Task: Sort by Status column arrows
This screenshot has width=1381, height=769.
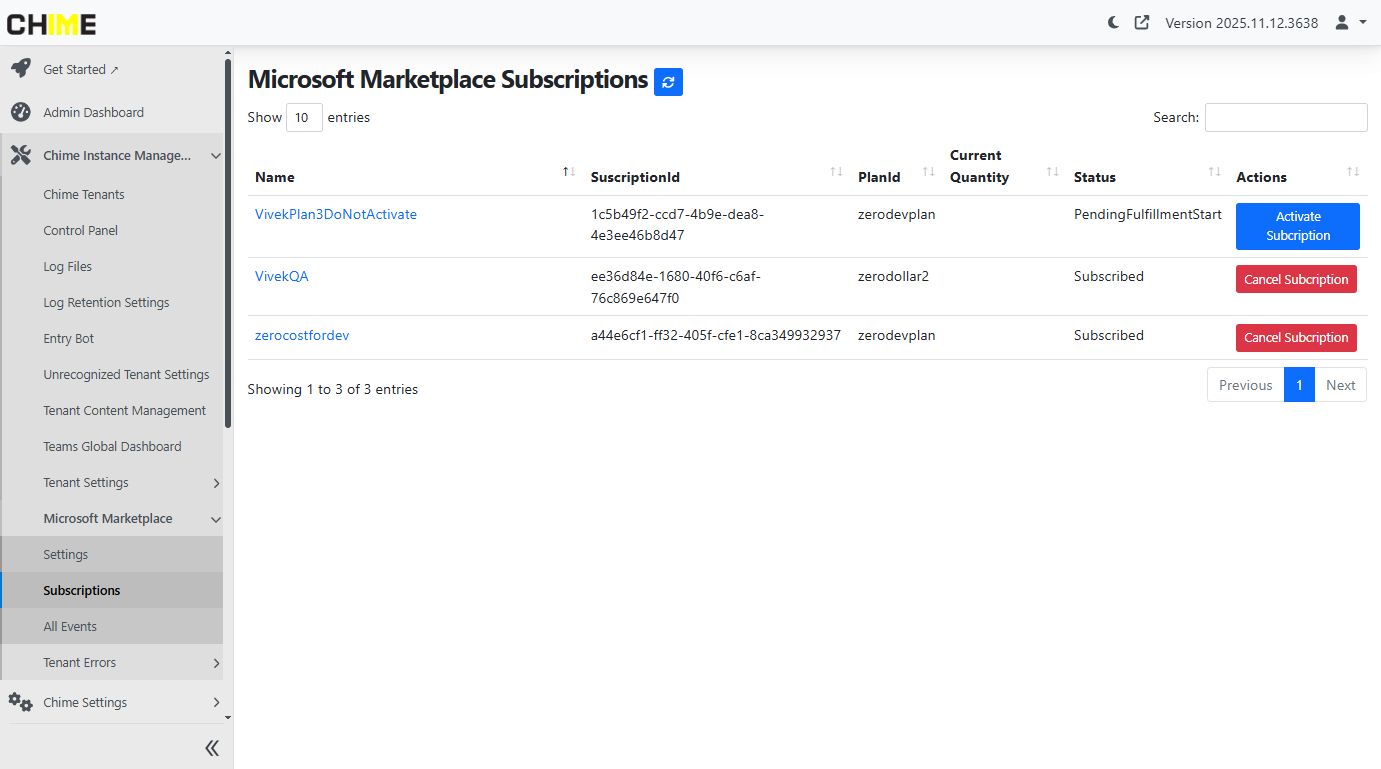Action: (x=1214, y=172)
